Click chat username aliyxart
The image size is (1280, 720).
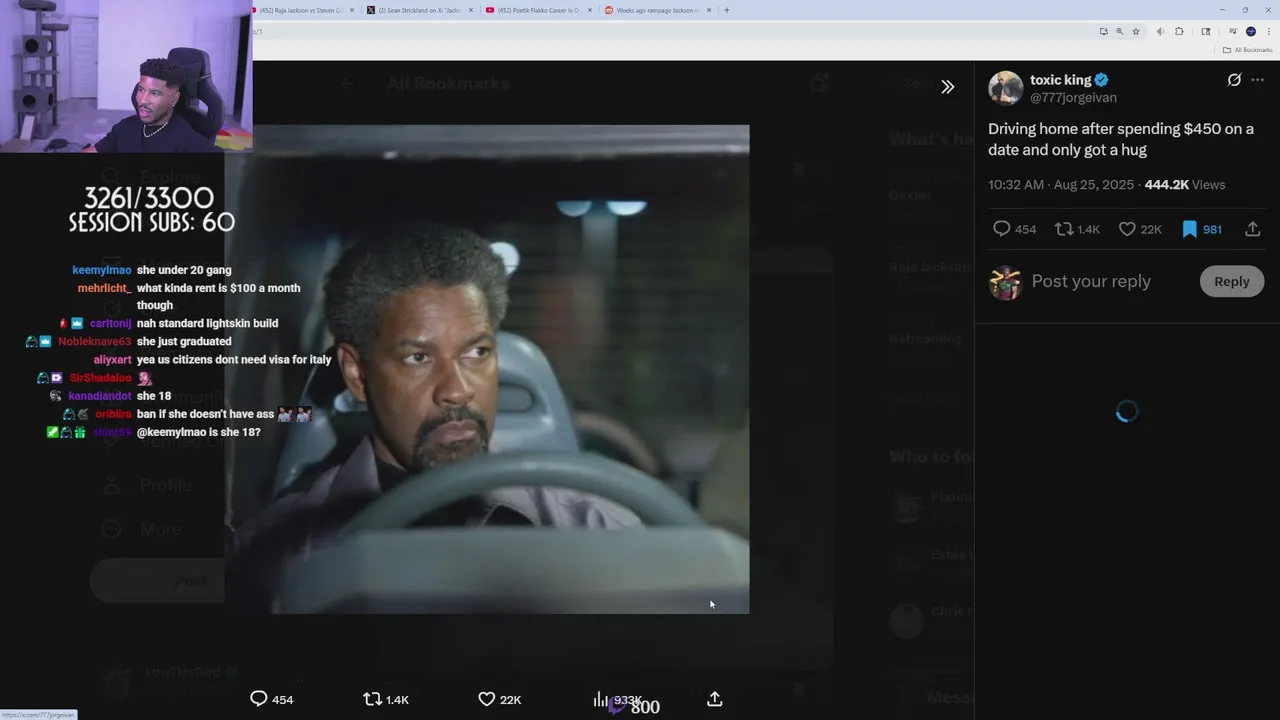point(113,360)
